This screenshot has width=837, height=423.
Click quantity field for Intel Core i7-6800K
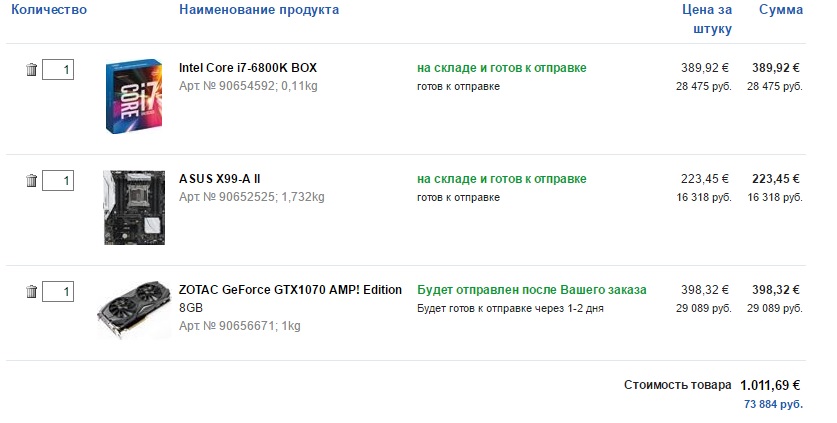pyautogui.click(x=58, y=70)
